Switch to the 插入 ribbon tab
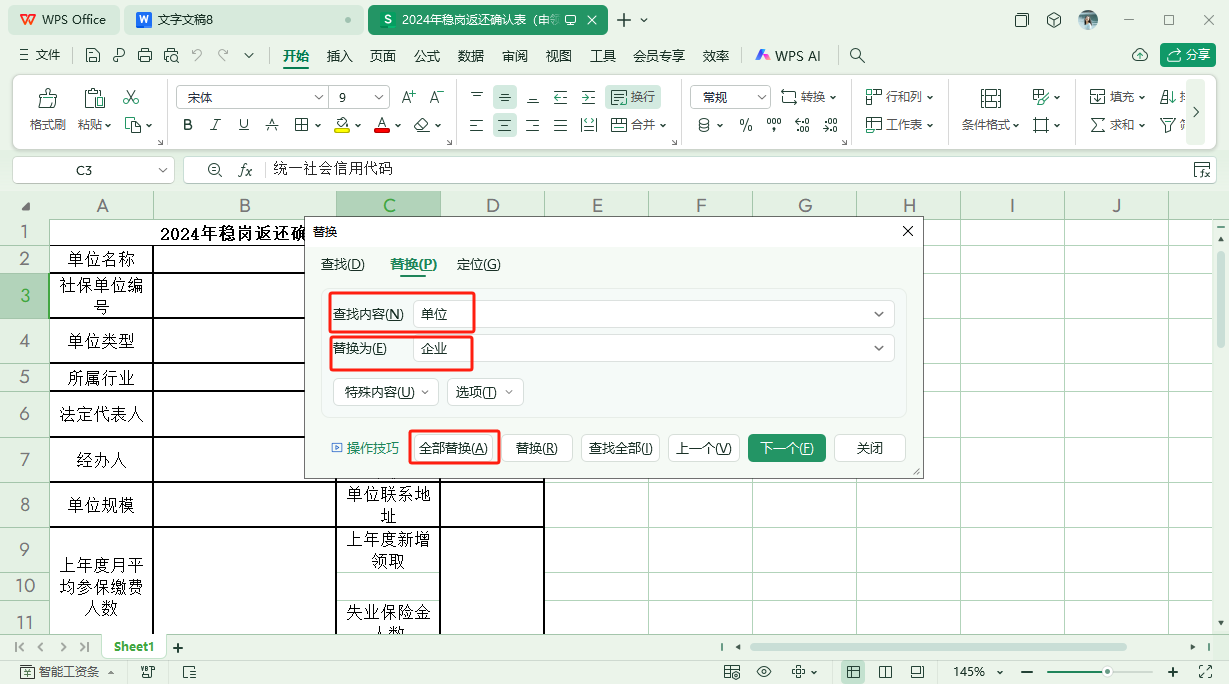The width and height of the screenshot is (1229, 684). coord(339,56)
